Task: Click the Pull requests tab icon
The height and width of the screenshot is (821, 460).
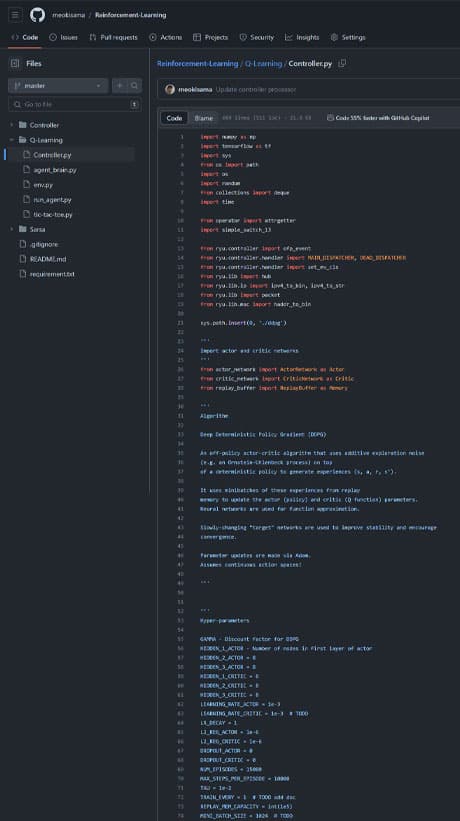Action: [x=93, y=37]
